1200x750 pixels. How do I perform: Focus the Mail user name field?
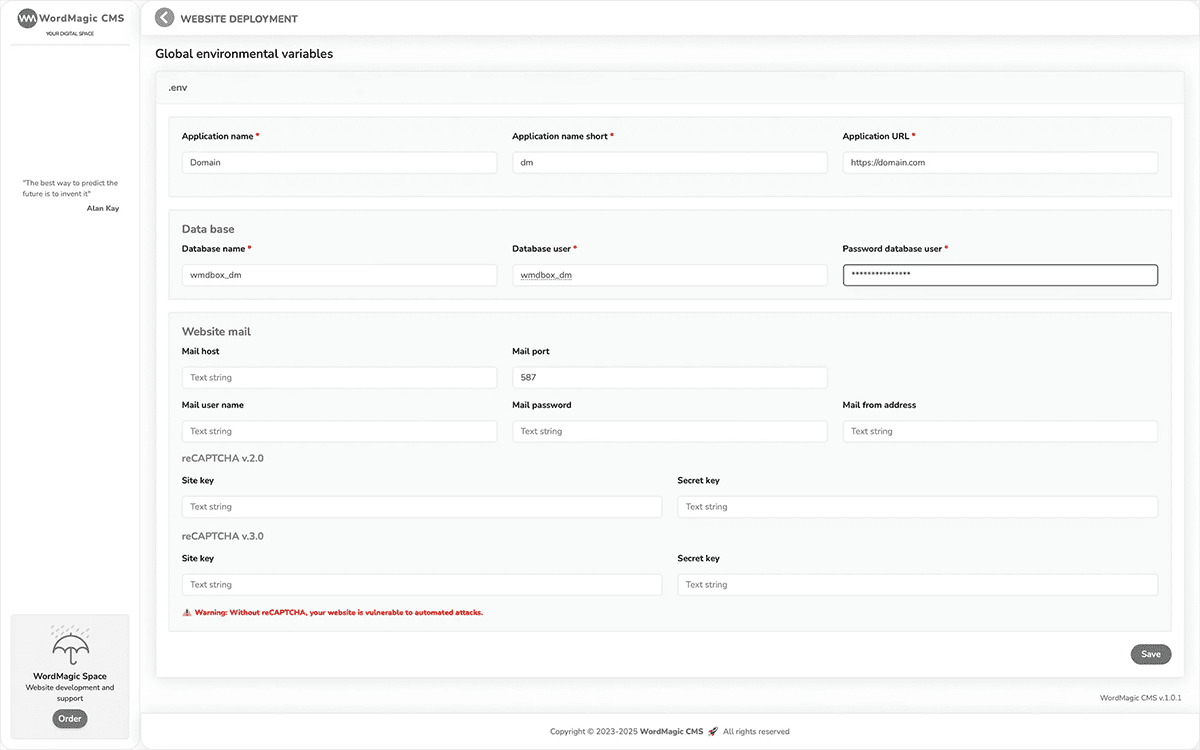339,431
